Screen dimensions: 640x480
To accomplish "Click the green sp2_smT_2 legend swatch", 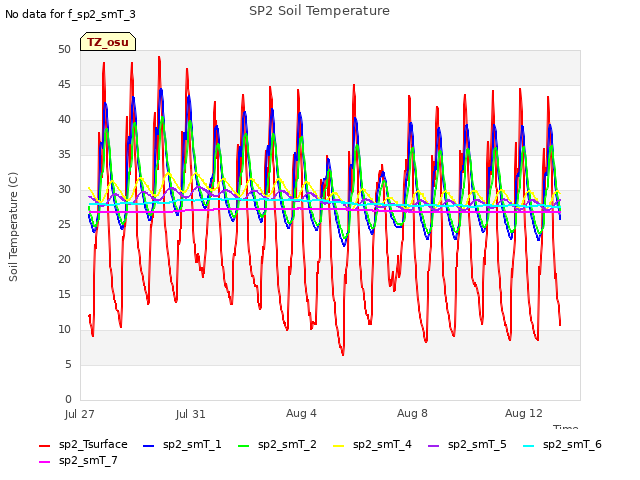I will [x=244, y=446].
